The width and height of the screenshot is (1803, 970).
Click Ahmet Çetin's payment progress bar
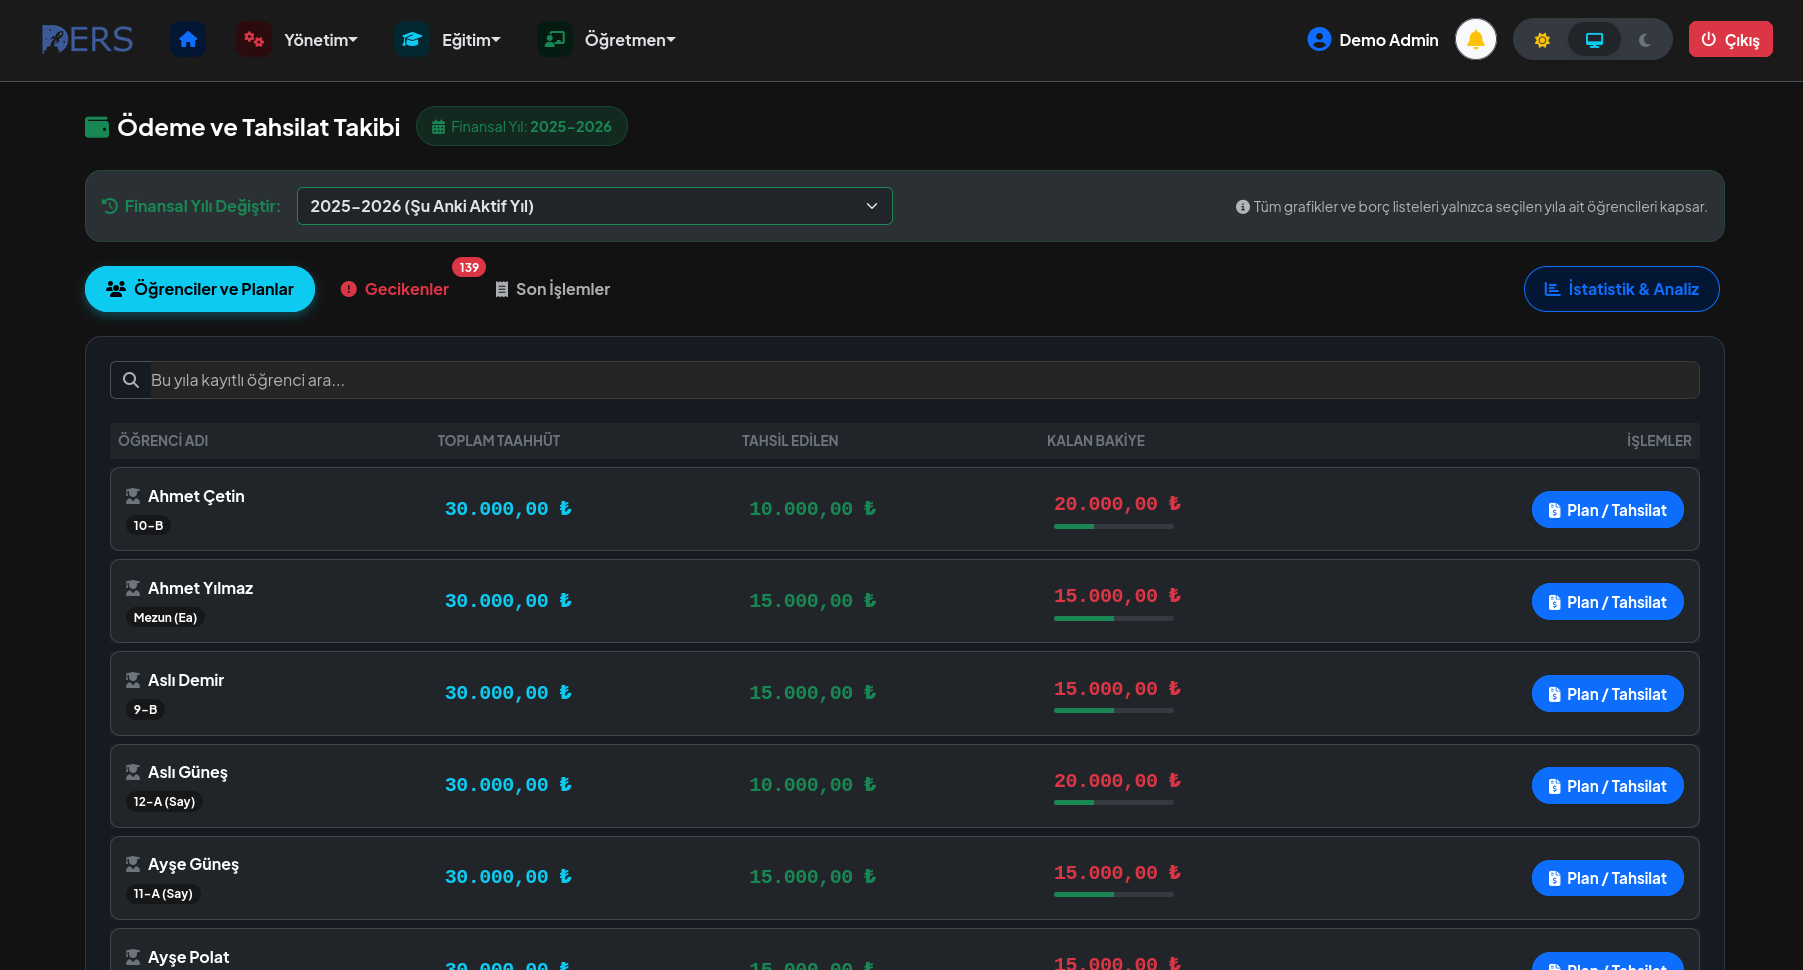click(1114, 526)
